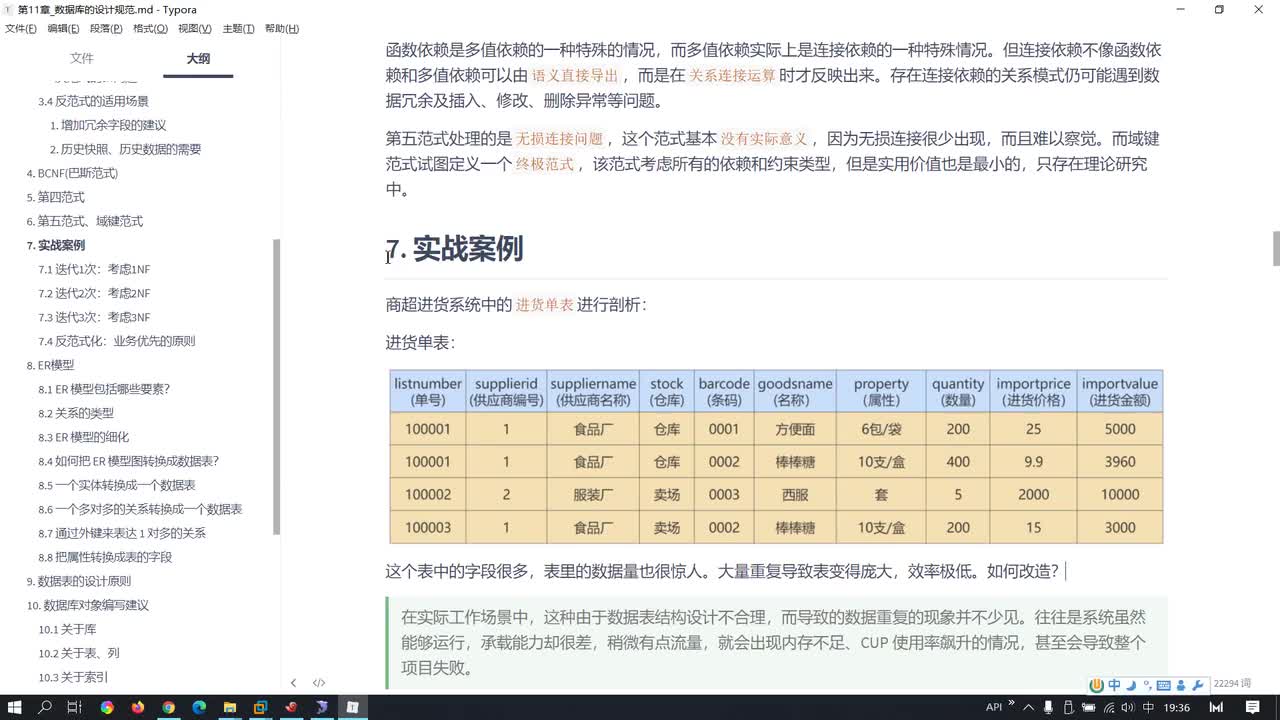Click table cell 方便面

(x=795, y=429)
